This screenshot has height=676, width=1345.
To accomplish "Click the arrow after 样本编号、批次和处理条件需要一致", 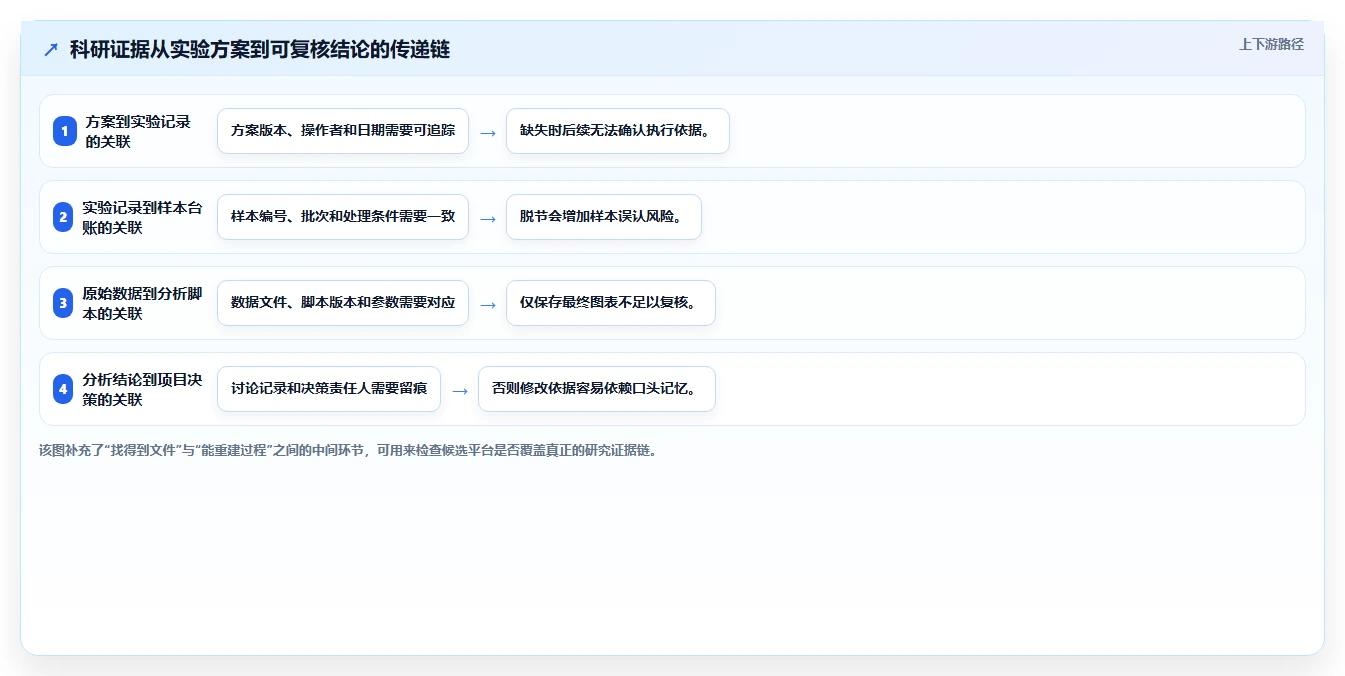I will (x=488, y=218).
